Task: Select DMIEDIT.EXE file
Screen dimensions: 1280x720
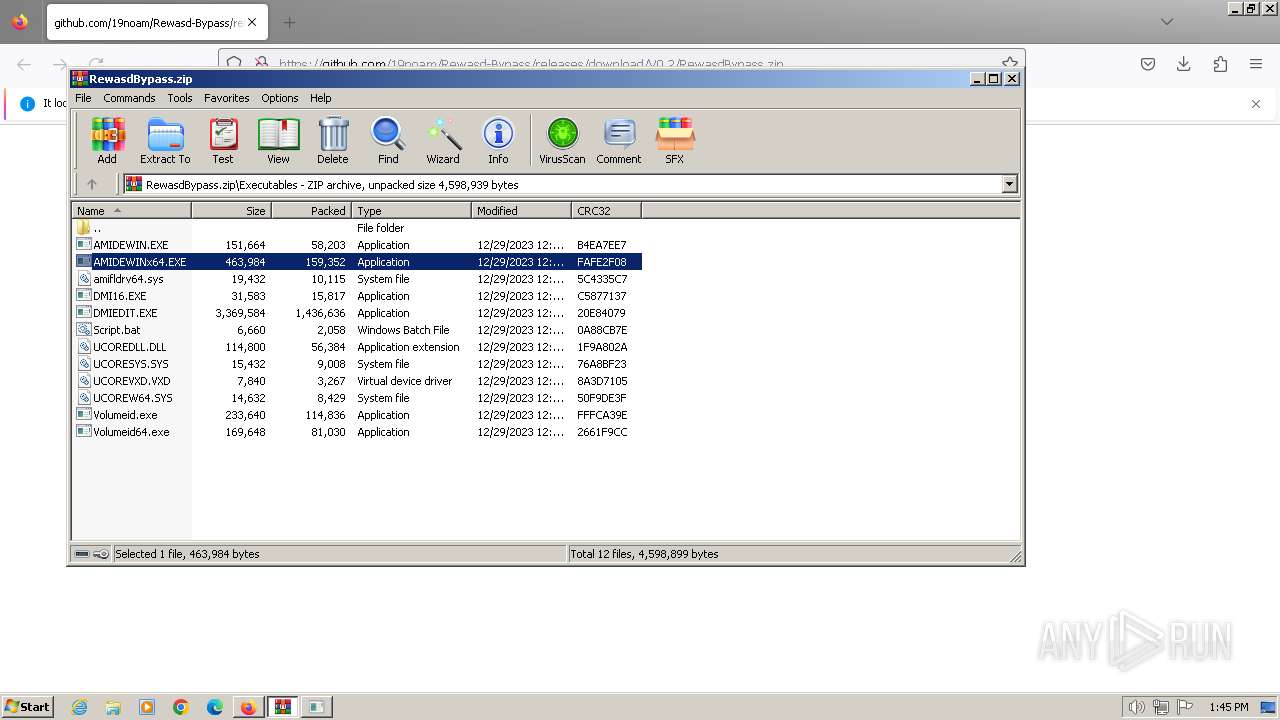Action: (x=357, y=313)
